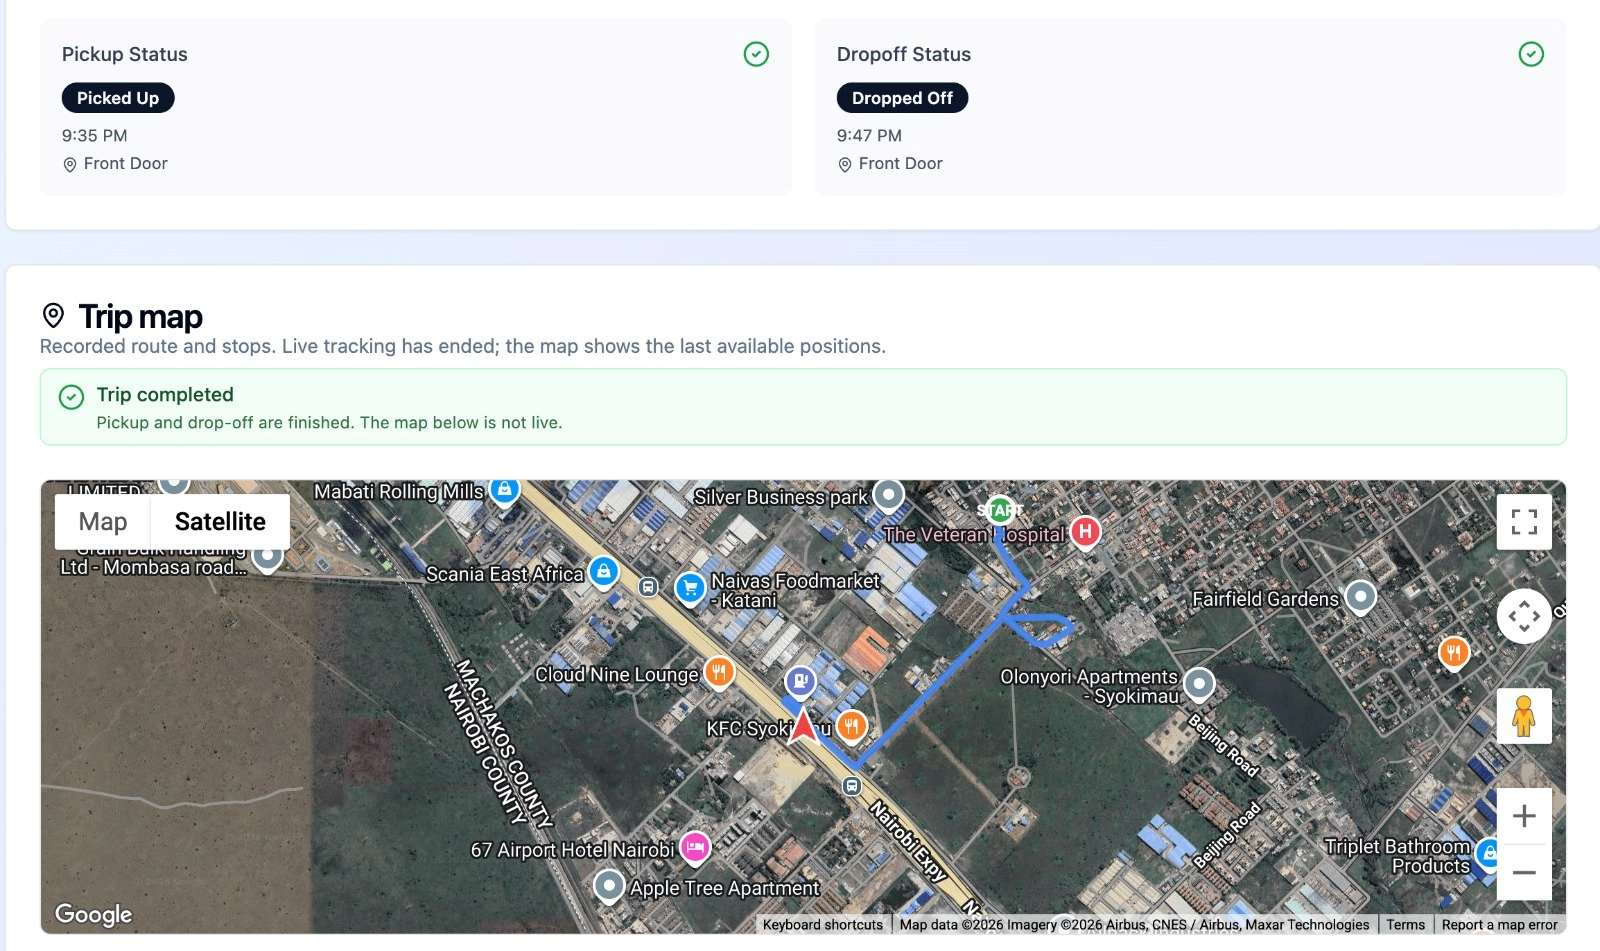Click orange restaurant marker east of Fairfield Gardens
Viewport: 1600px width, 951px height.
click(1453, 653)
